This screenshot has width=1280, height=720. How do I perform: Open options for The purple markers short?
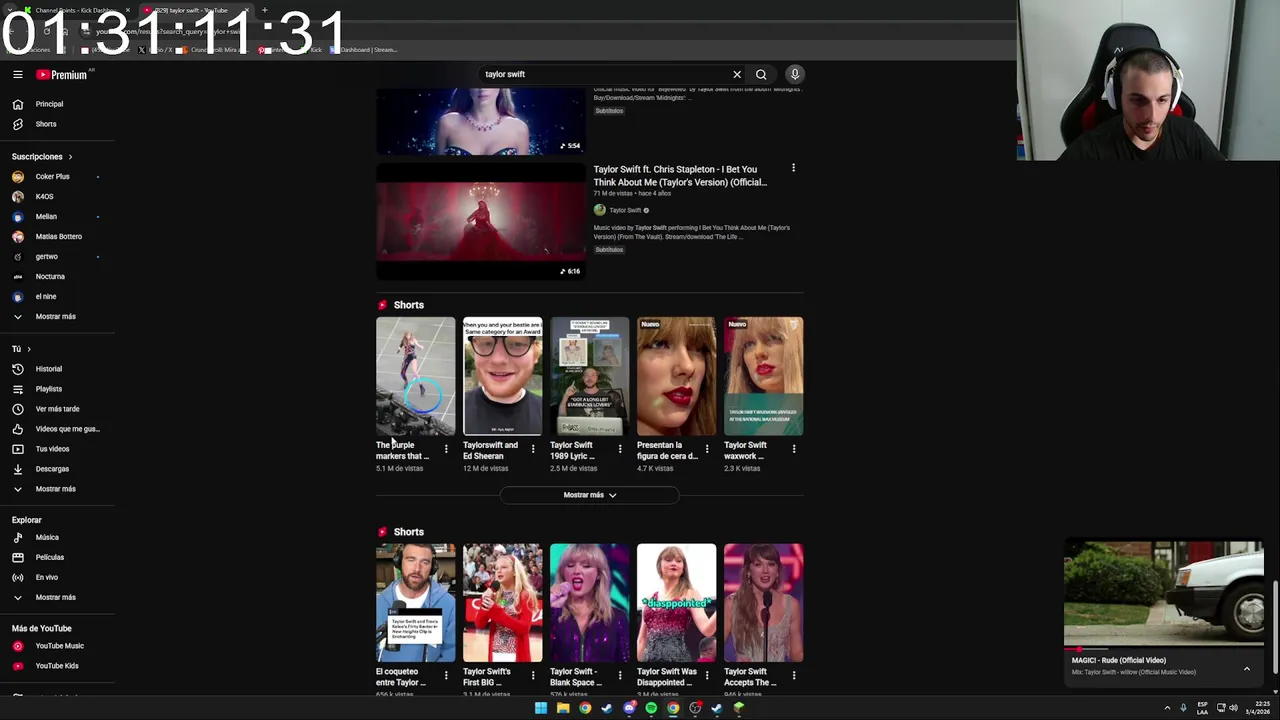click(446, 449)
